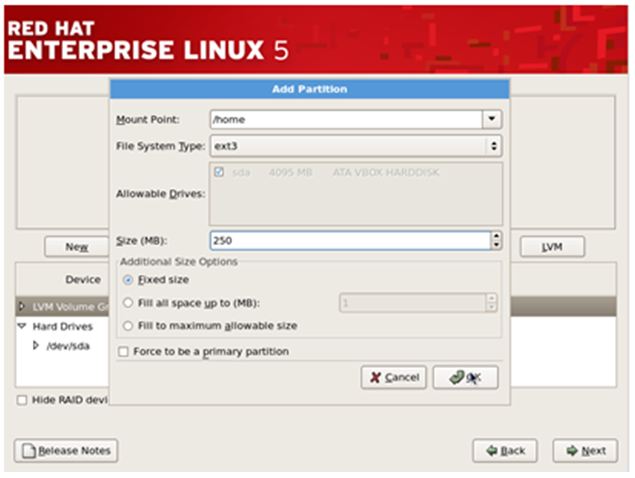Decrease Size (MB) with the down stepper arrow
The image size is (635, 478).
coord(496,245)
